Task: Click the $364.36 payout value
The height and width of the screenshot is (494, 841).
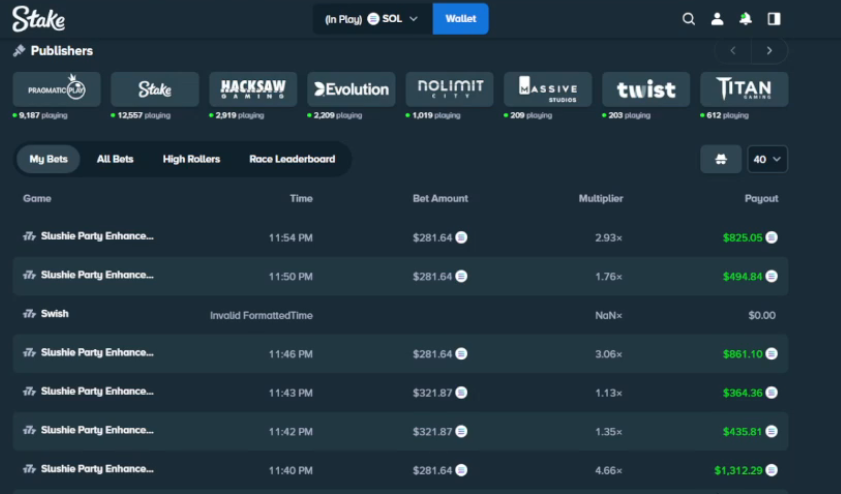Action: point(742,393)
